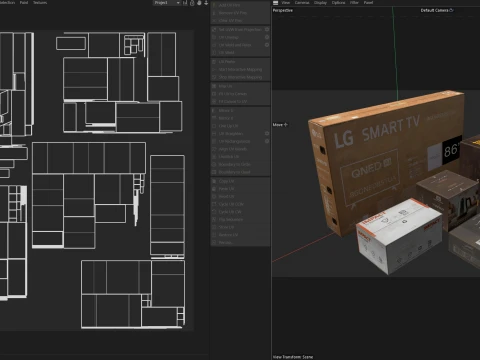Open the viewport Filter menu
480x360 pixels.
(354, 3)
